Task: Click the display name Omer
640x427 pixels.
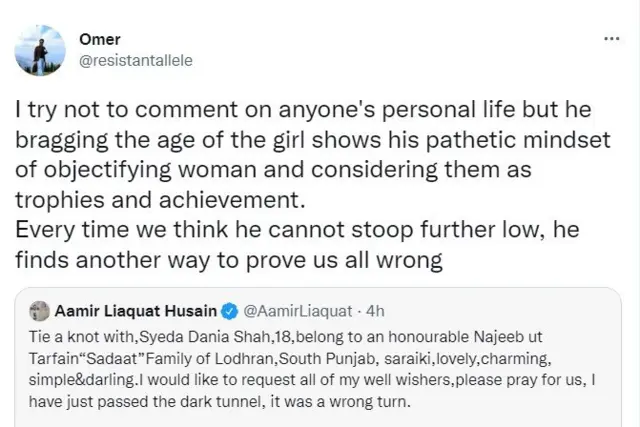Action: (x=99, y=39)
